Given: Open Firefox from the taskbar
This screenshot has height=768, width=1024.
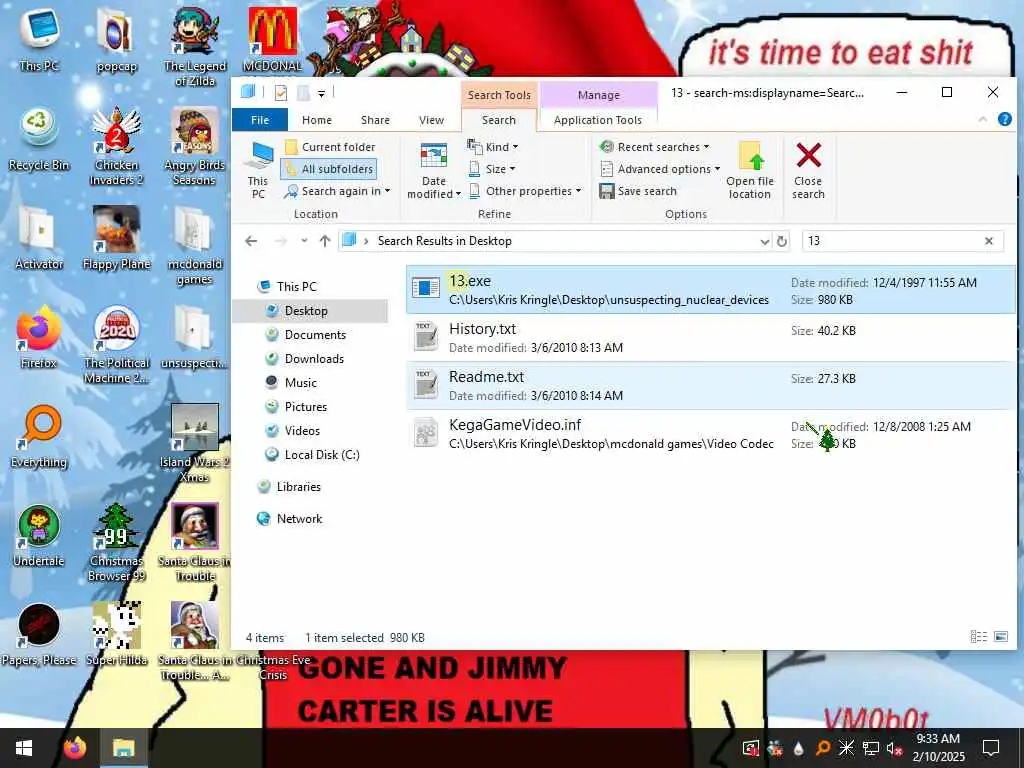Looking at the screenshot, I should [74, 748].
